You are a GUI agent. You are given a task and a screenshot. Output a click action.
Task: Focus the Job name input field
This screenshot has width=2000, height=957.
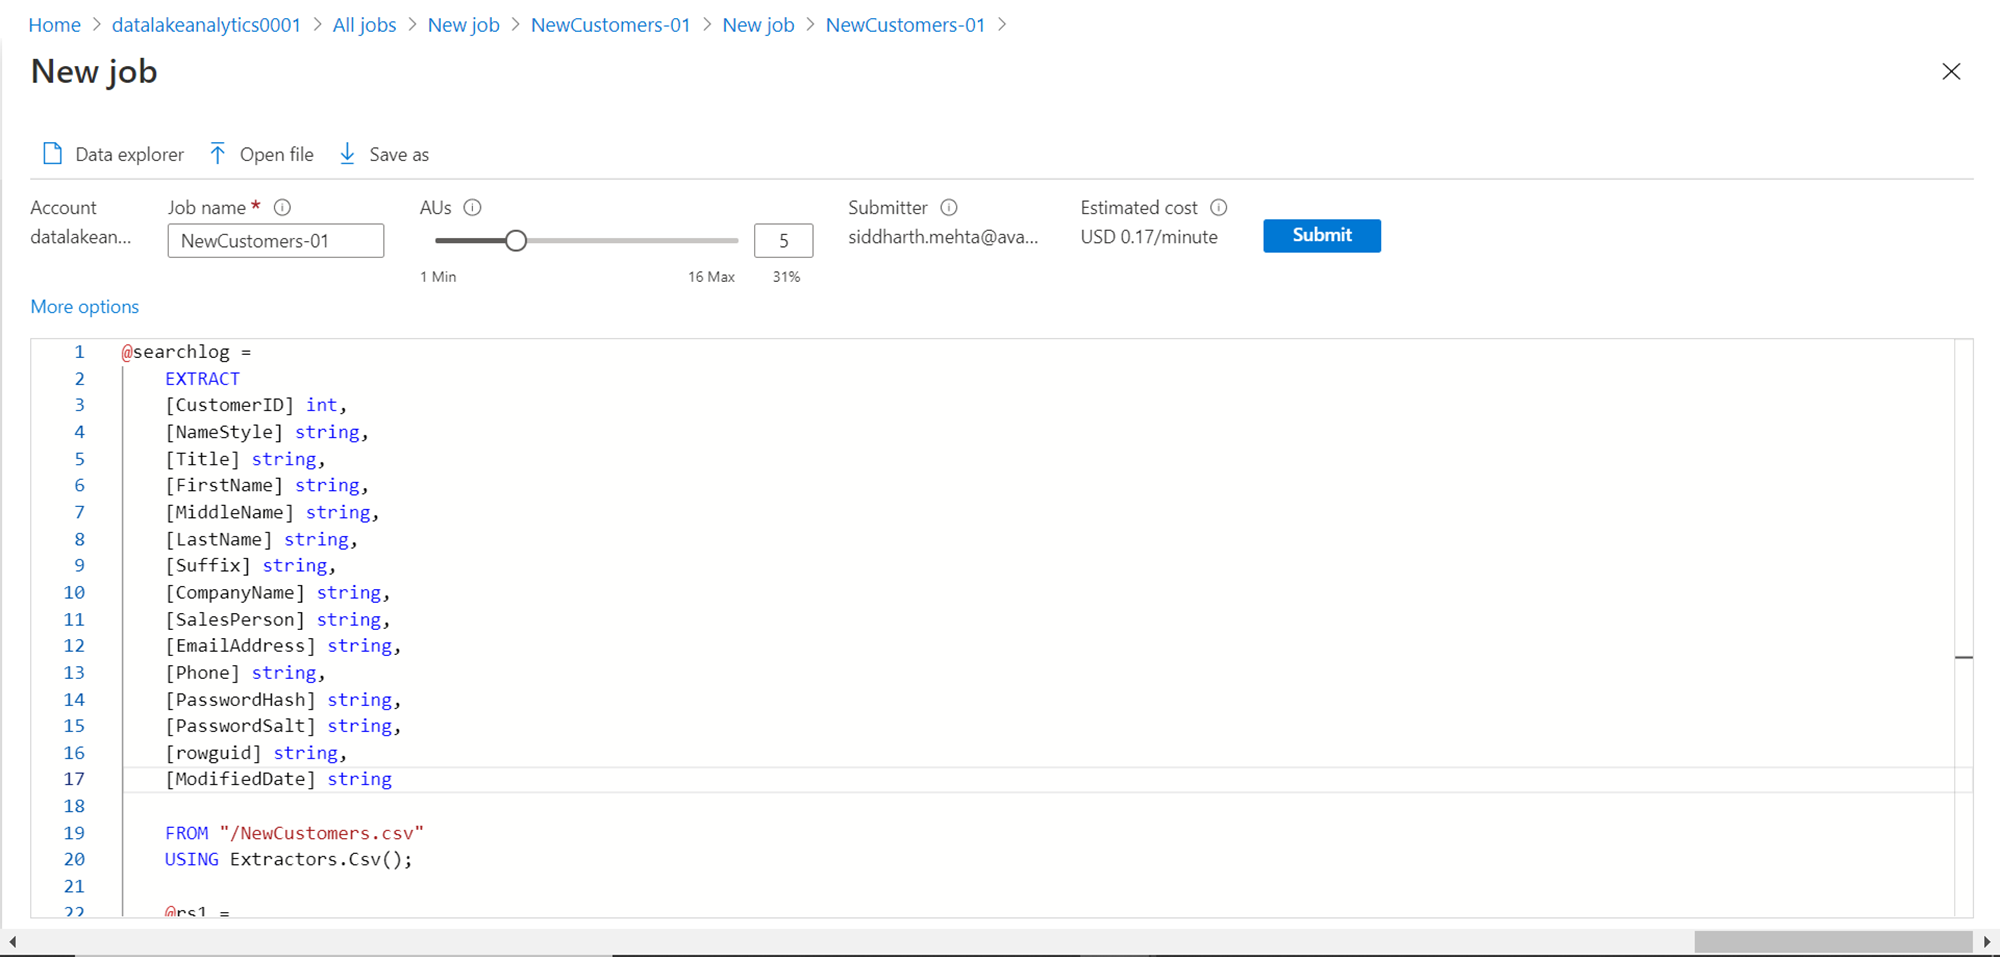(x=276, y=241)
